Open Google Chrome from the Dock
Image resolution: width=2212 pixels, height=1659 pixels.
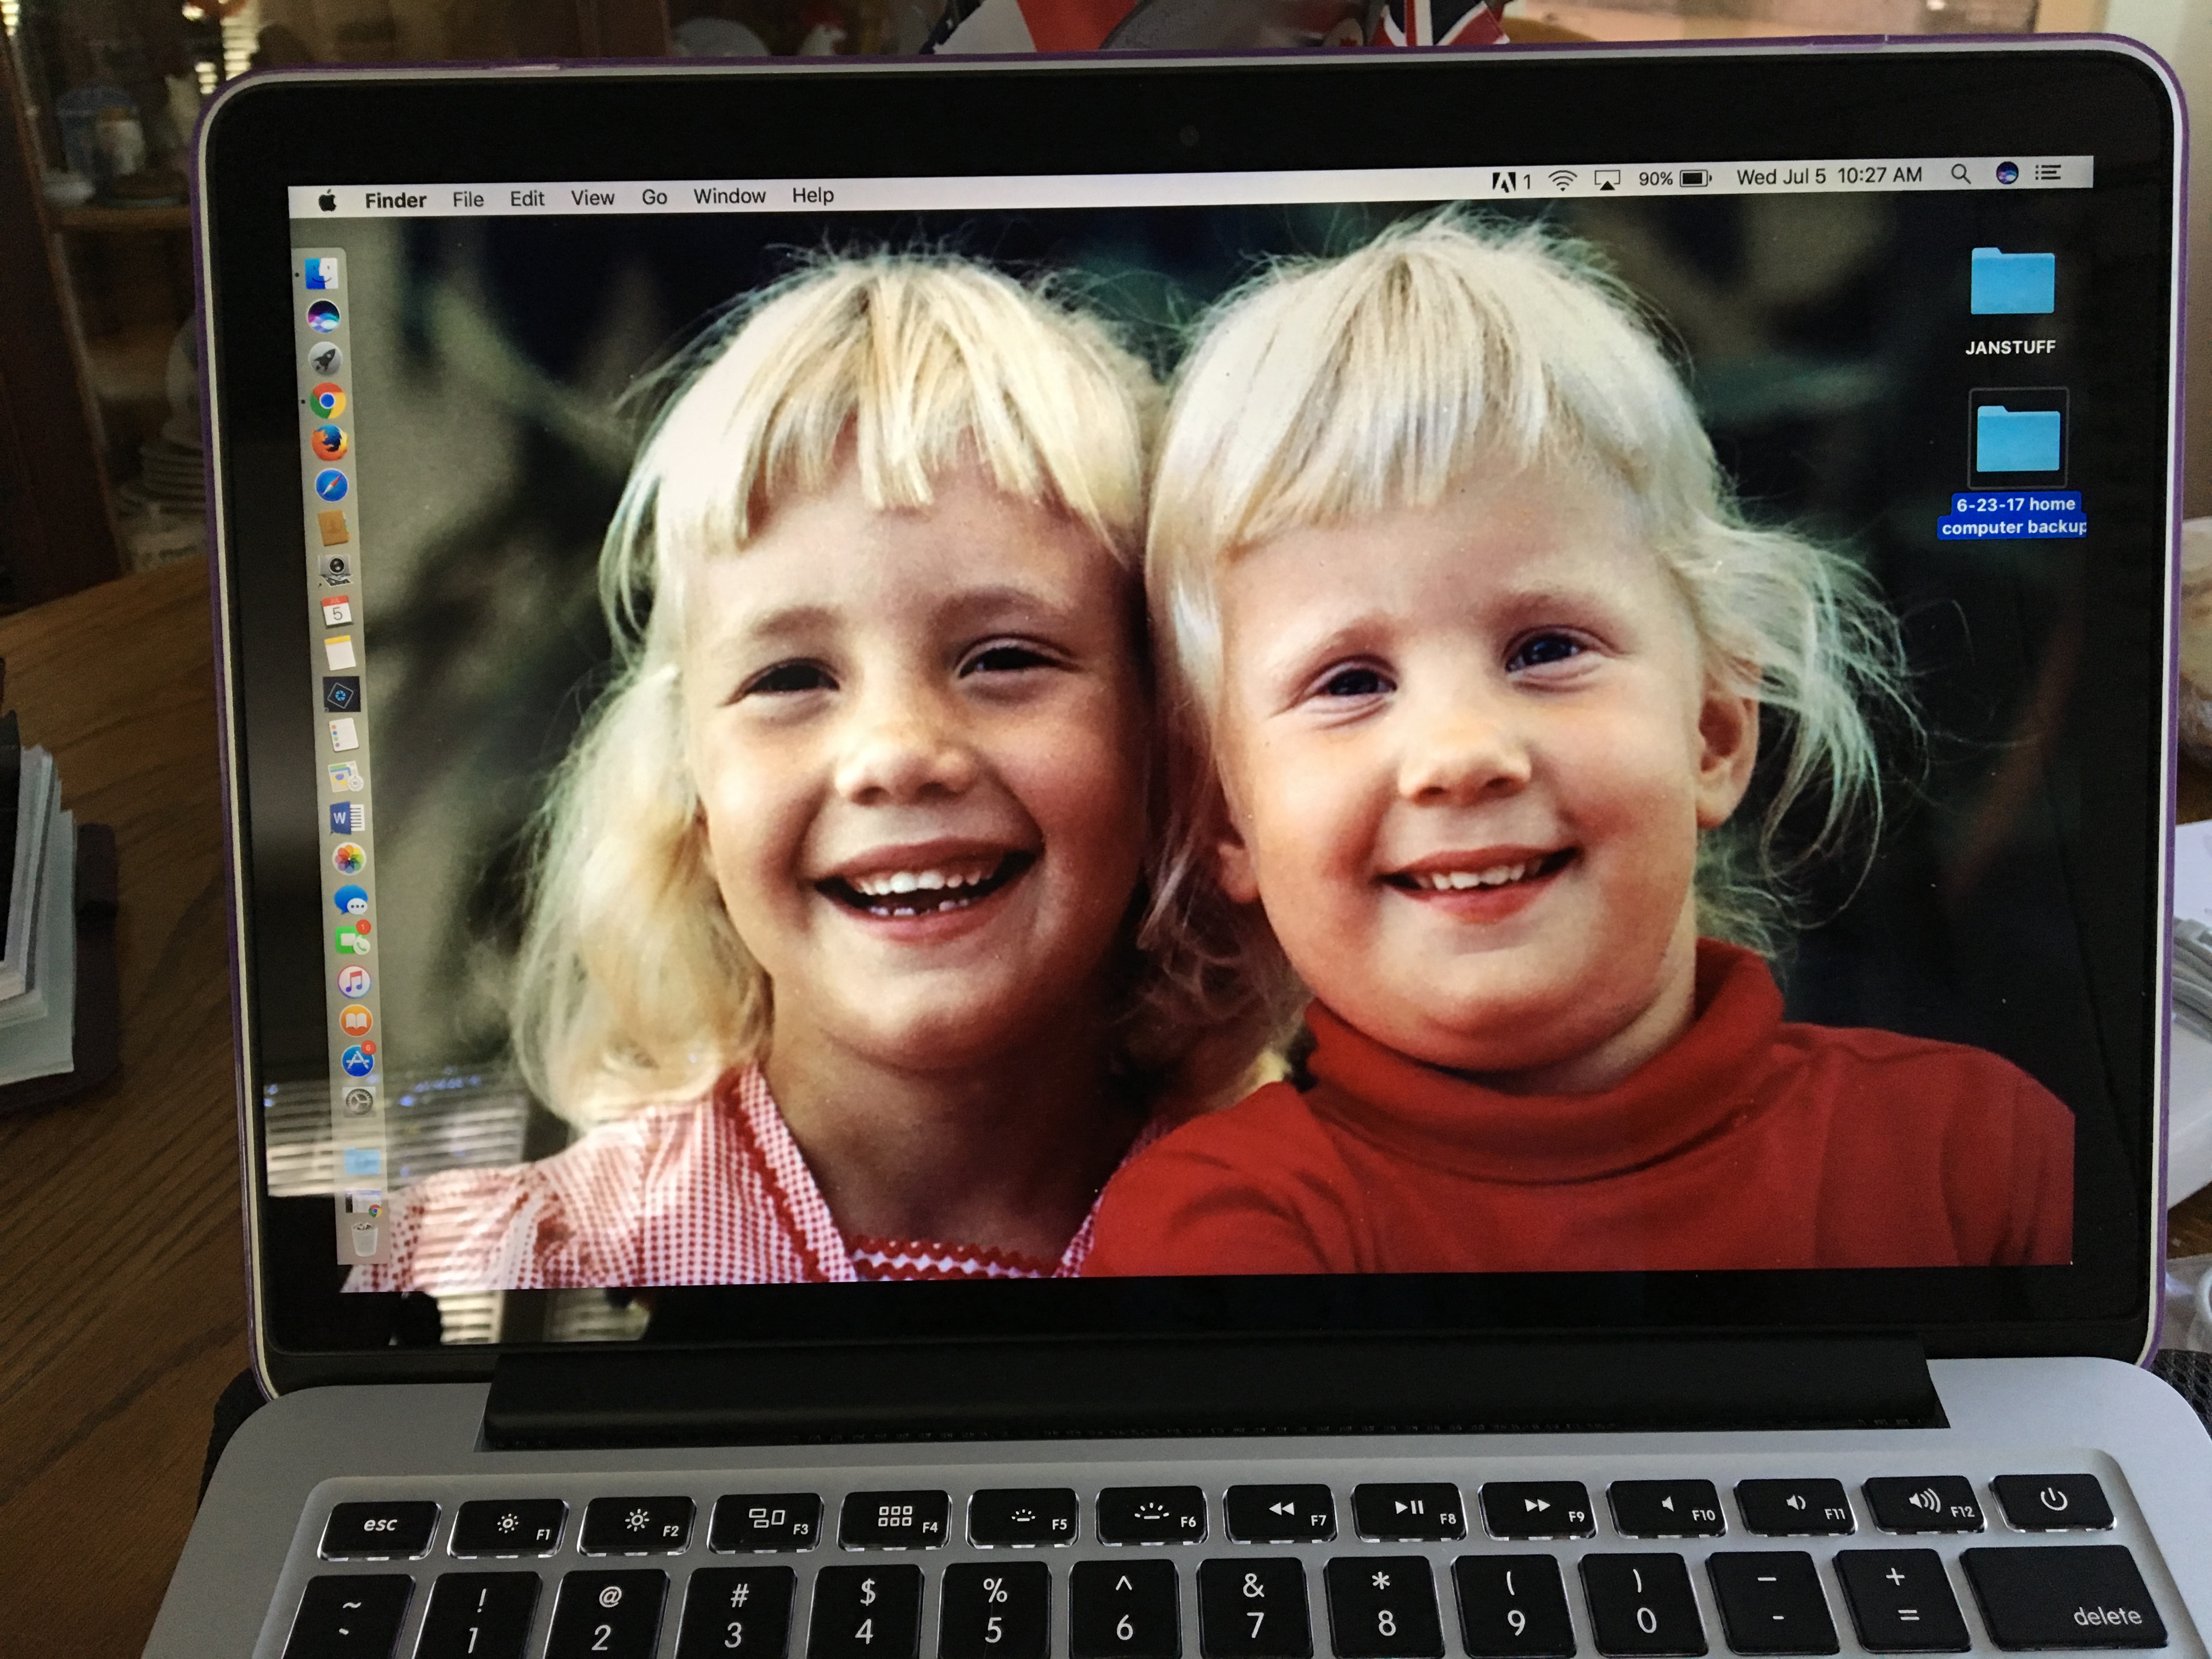tap(327, 402)
